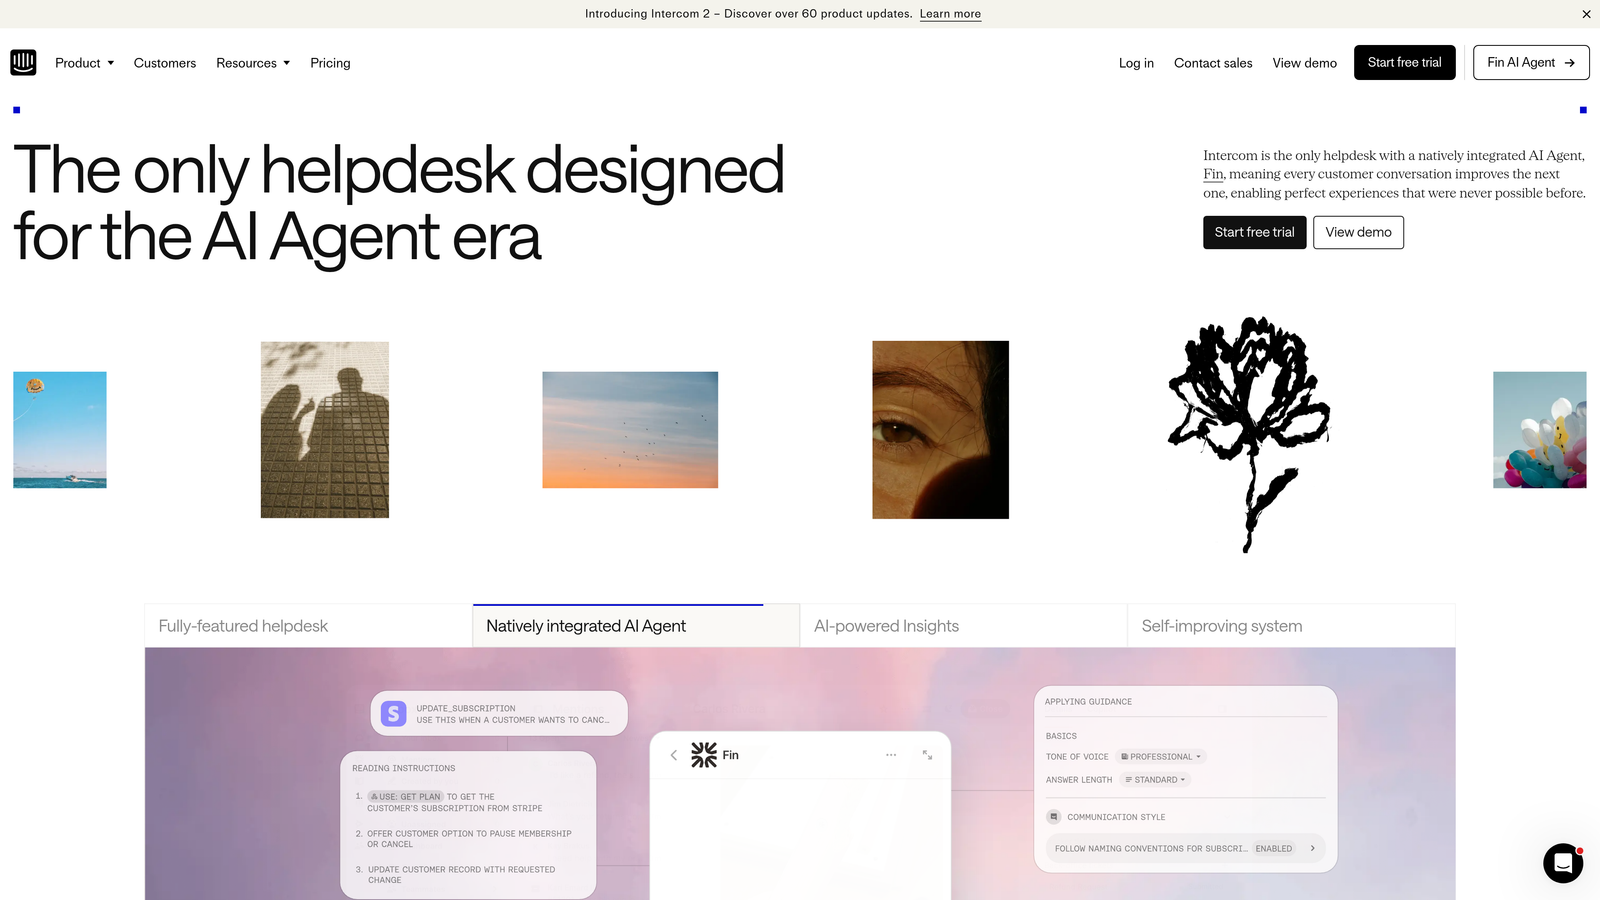The width and height of the screenshot is (1600, 900).
Task: Click the Use: Get Plan tag
Action: click(405, 797)
